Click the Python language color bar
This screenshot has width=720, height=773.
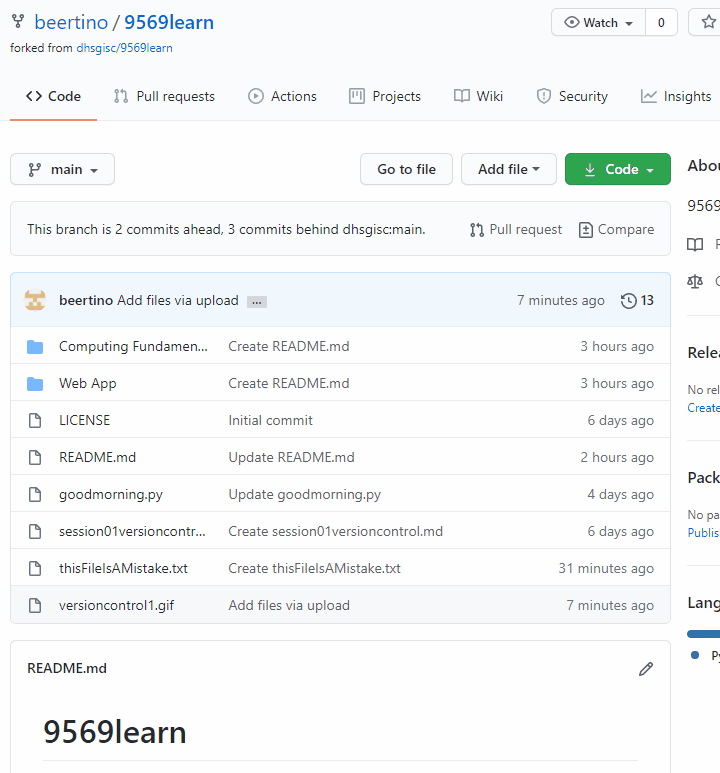703,634
